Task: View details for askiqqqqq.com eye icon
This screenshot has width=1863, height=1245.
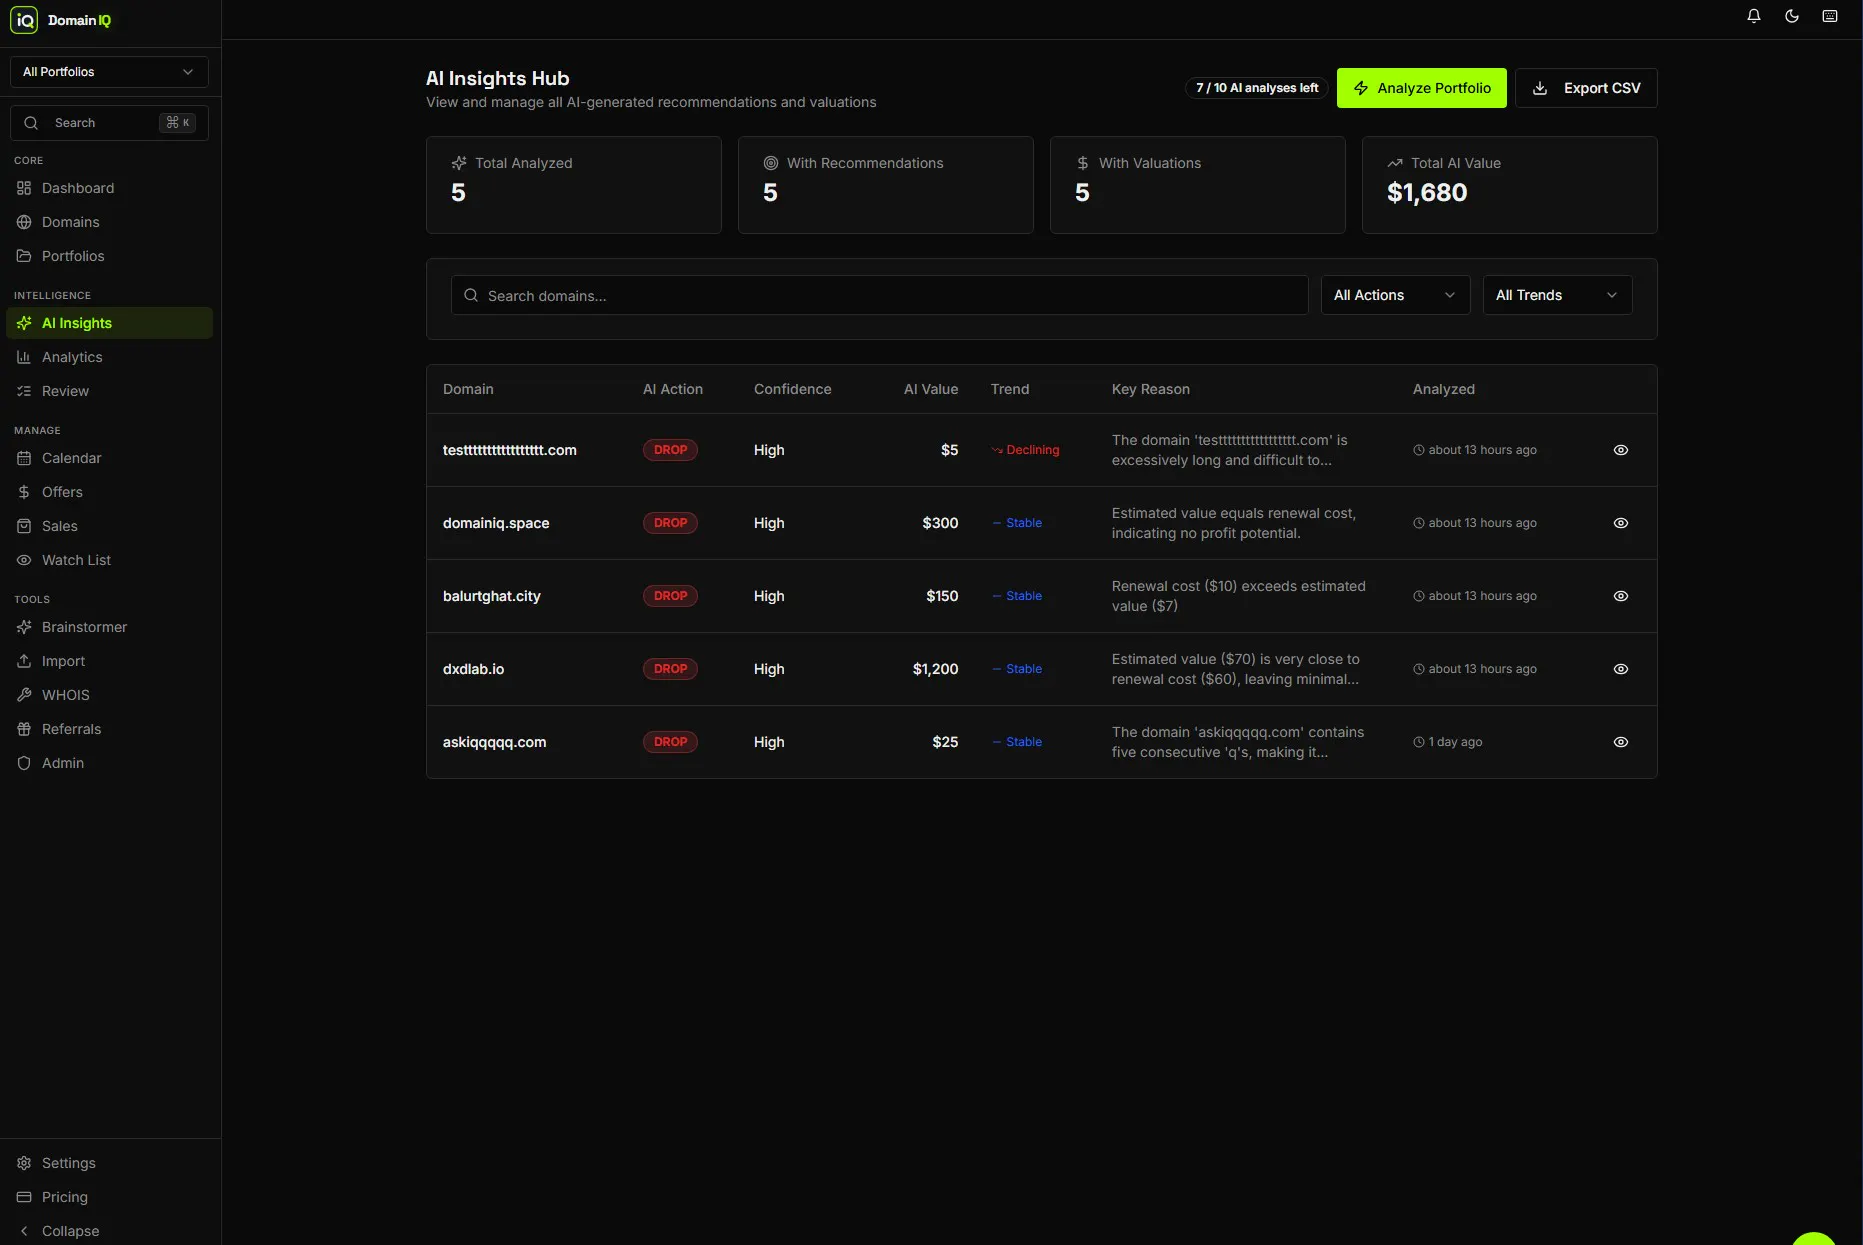Action: pyautogui.click(x=1621, y=742)
